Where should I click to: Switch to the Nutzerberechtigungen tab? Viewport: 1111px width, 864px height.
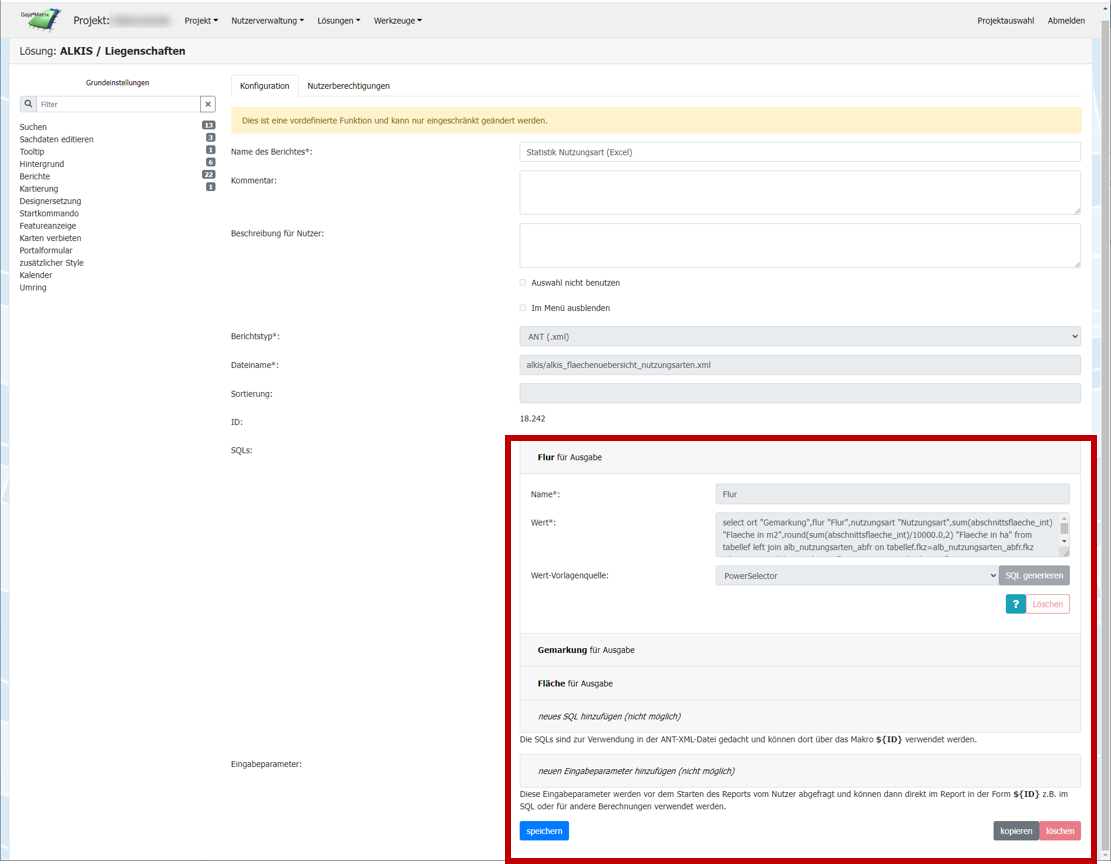[348, 86]
